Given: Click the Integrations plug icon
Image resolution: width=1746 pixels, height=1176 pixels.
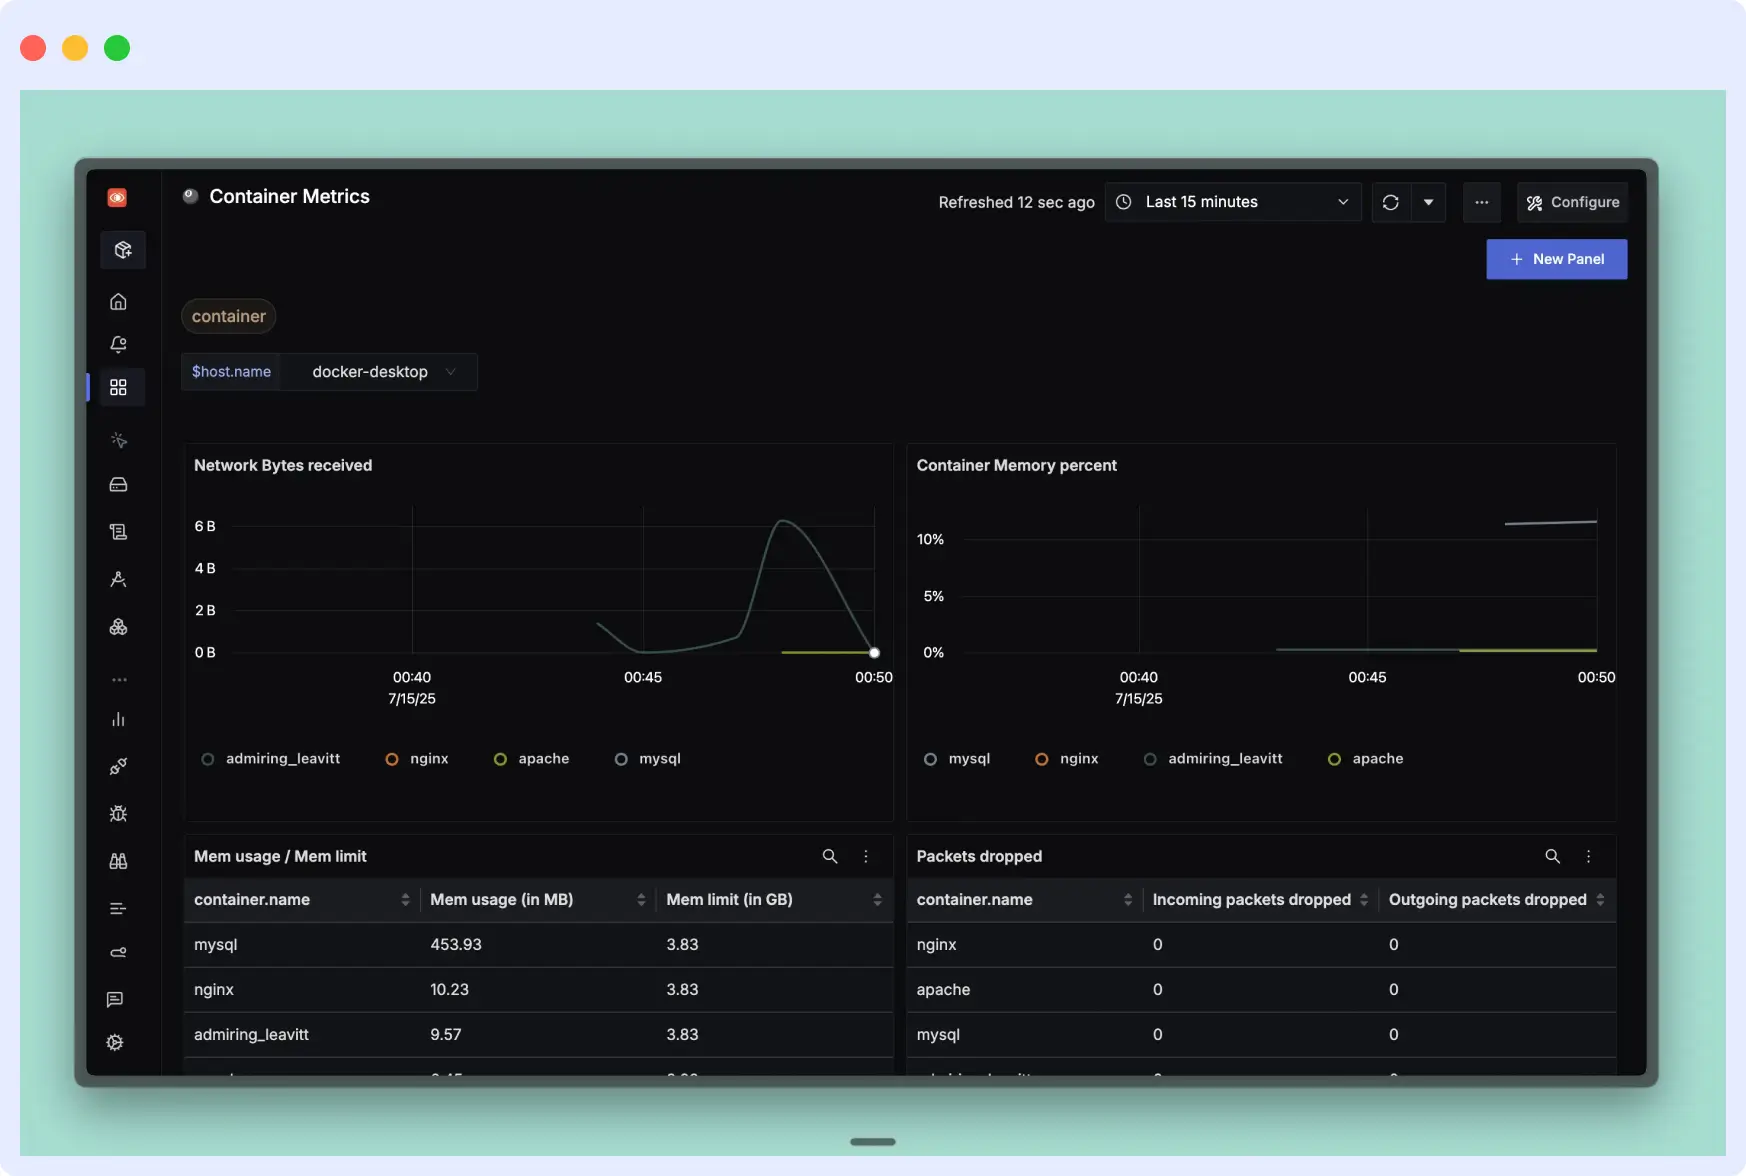Looking at the screenshot, I should [x=118, y=766].
